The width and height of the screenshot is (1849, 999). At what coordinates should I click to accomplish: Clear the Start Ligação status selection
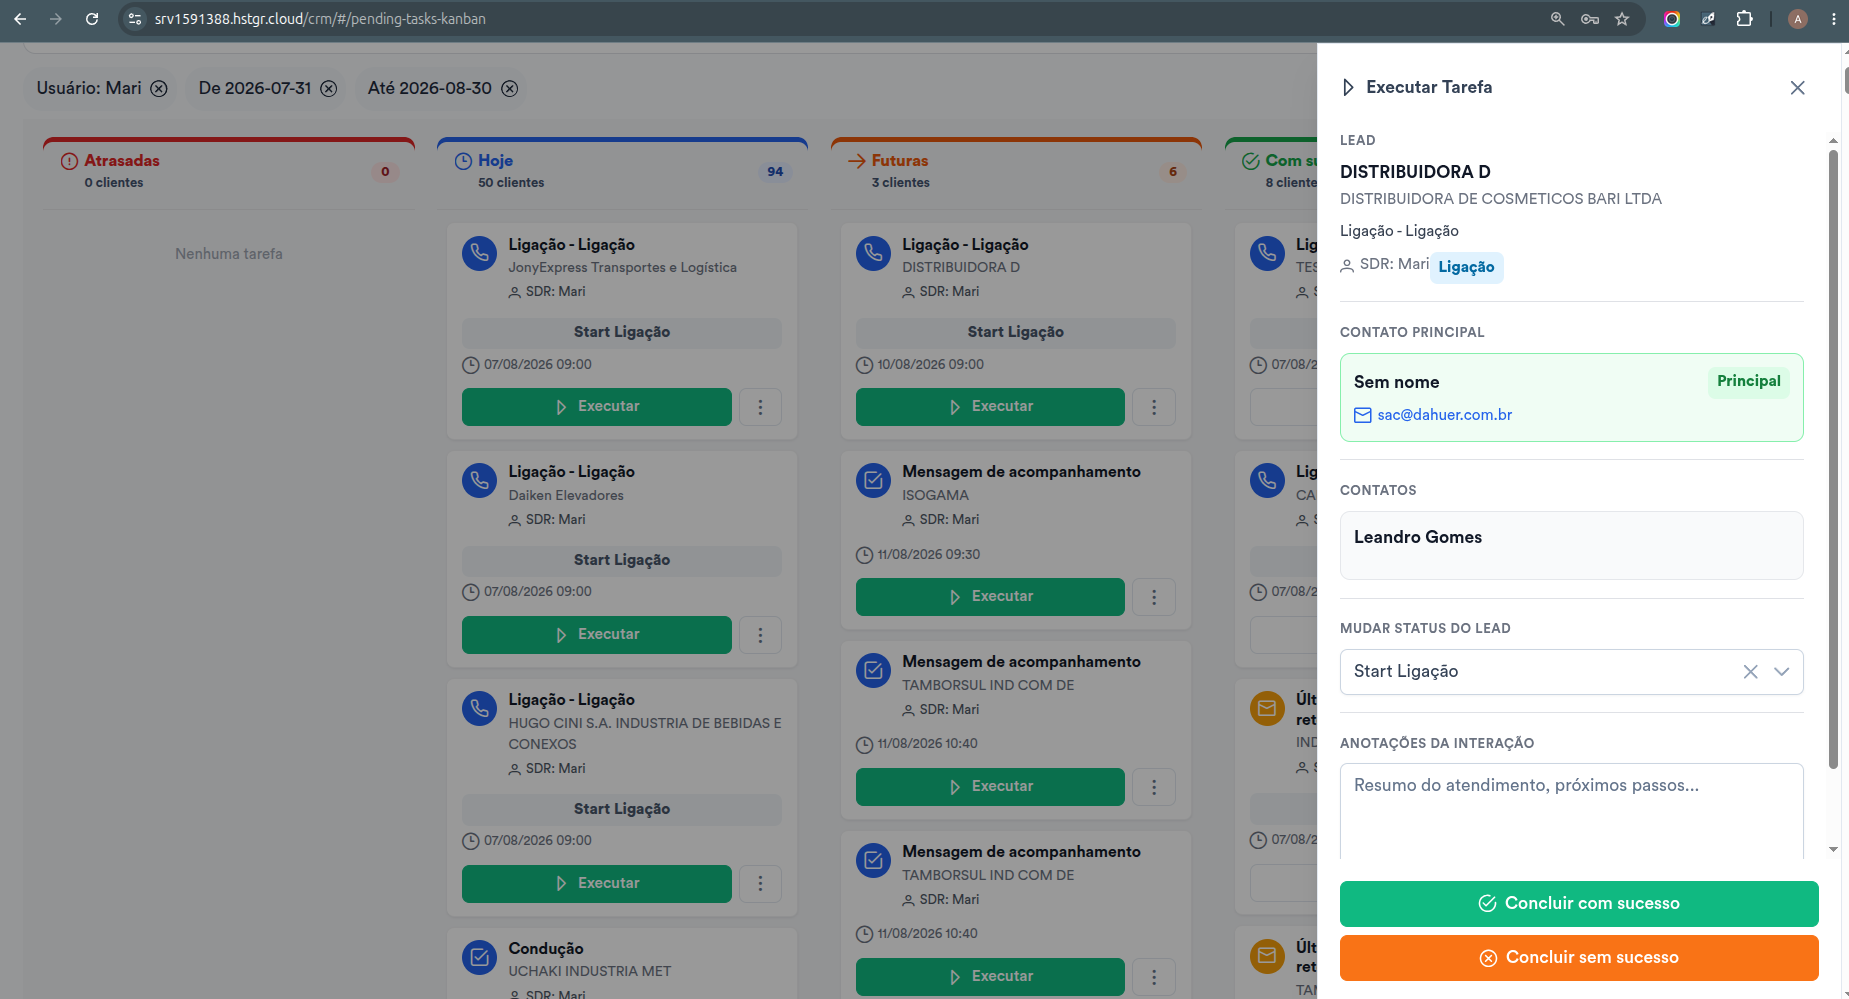pos(1750,672)
